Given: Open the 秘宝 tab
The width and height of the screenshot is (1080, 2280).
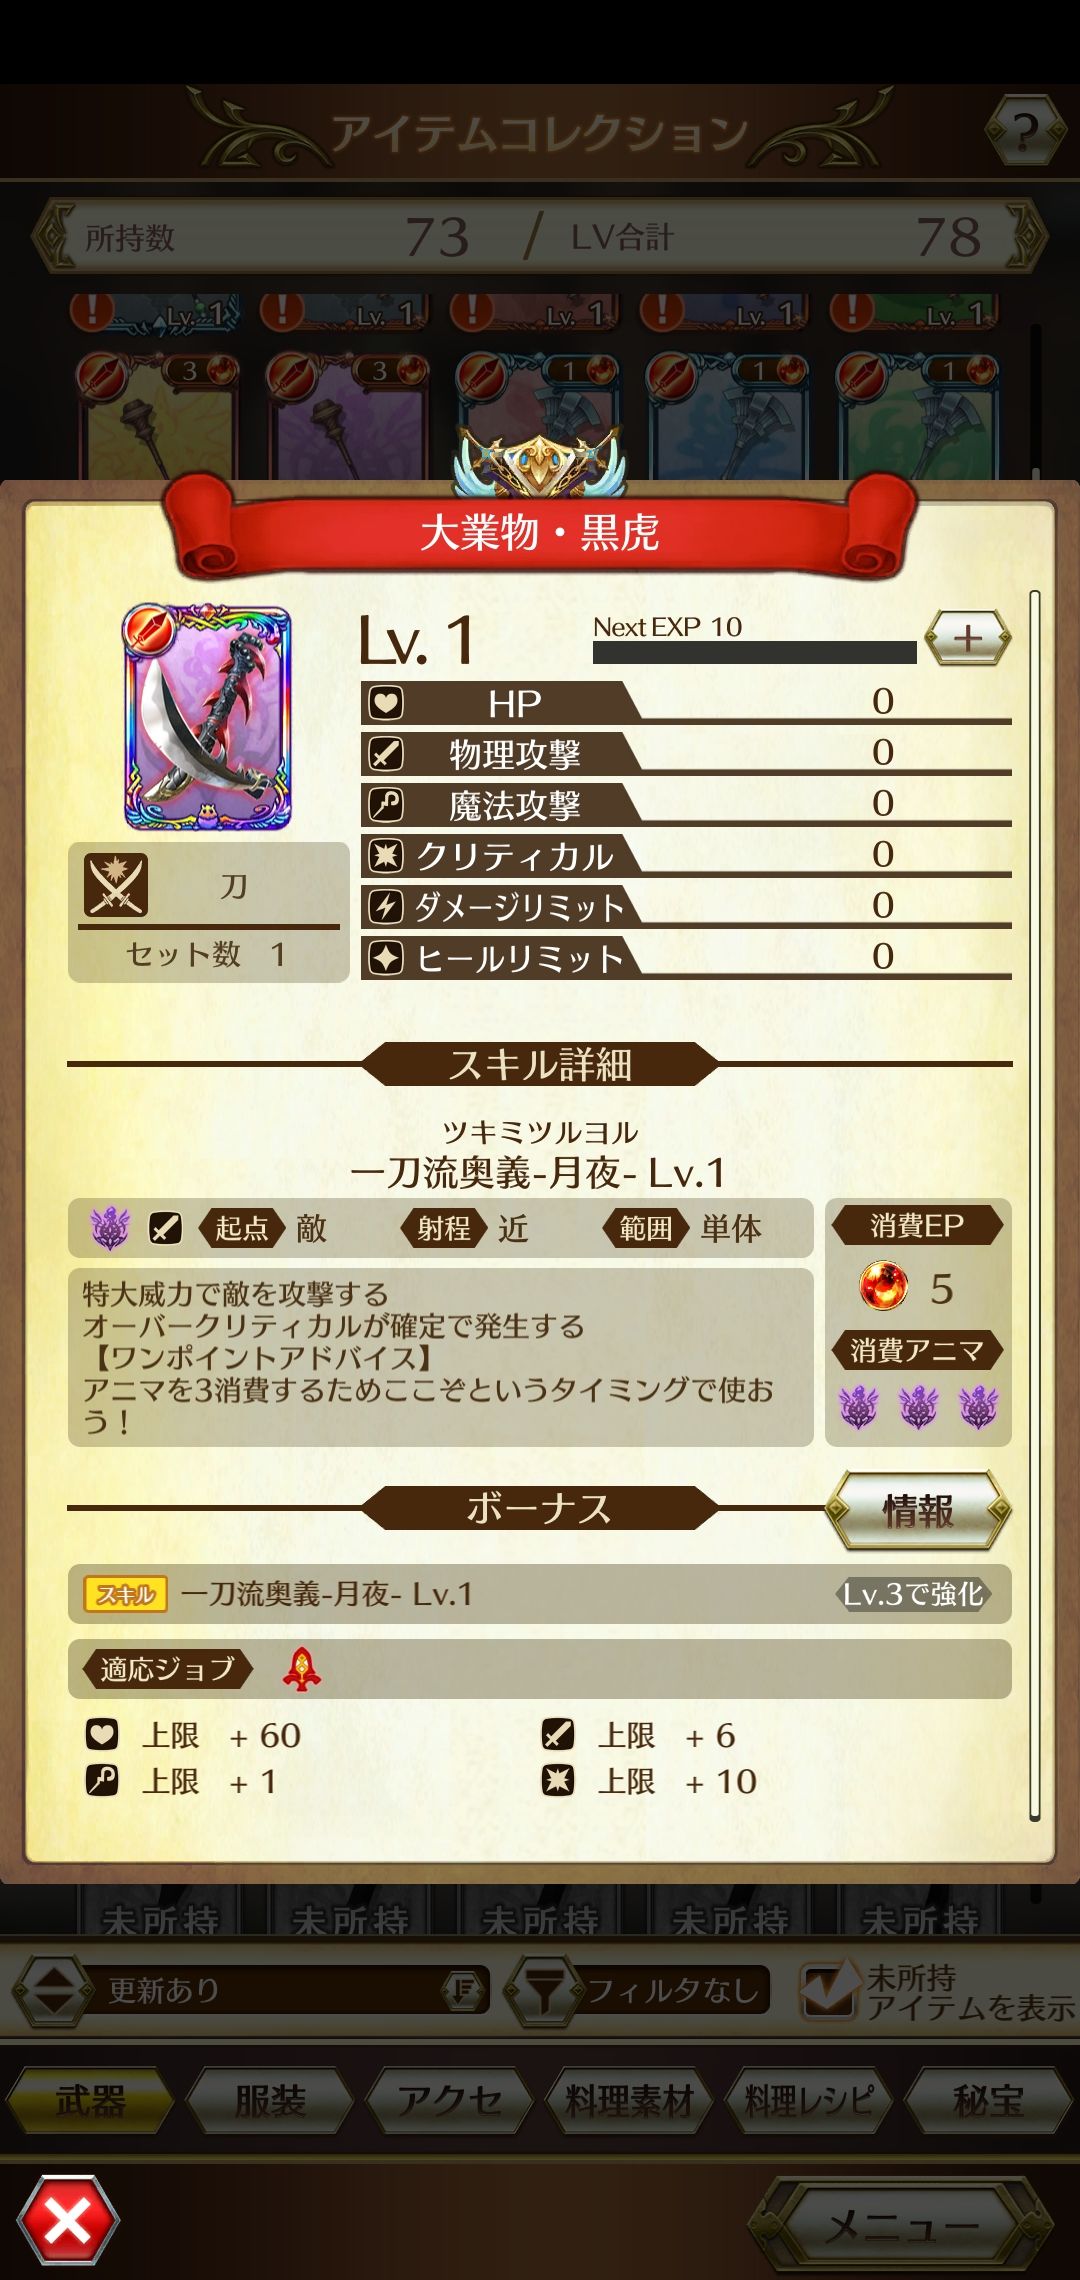Looking at the screenshot, I should [988, 2101].
